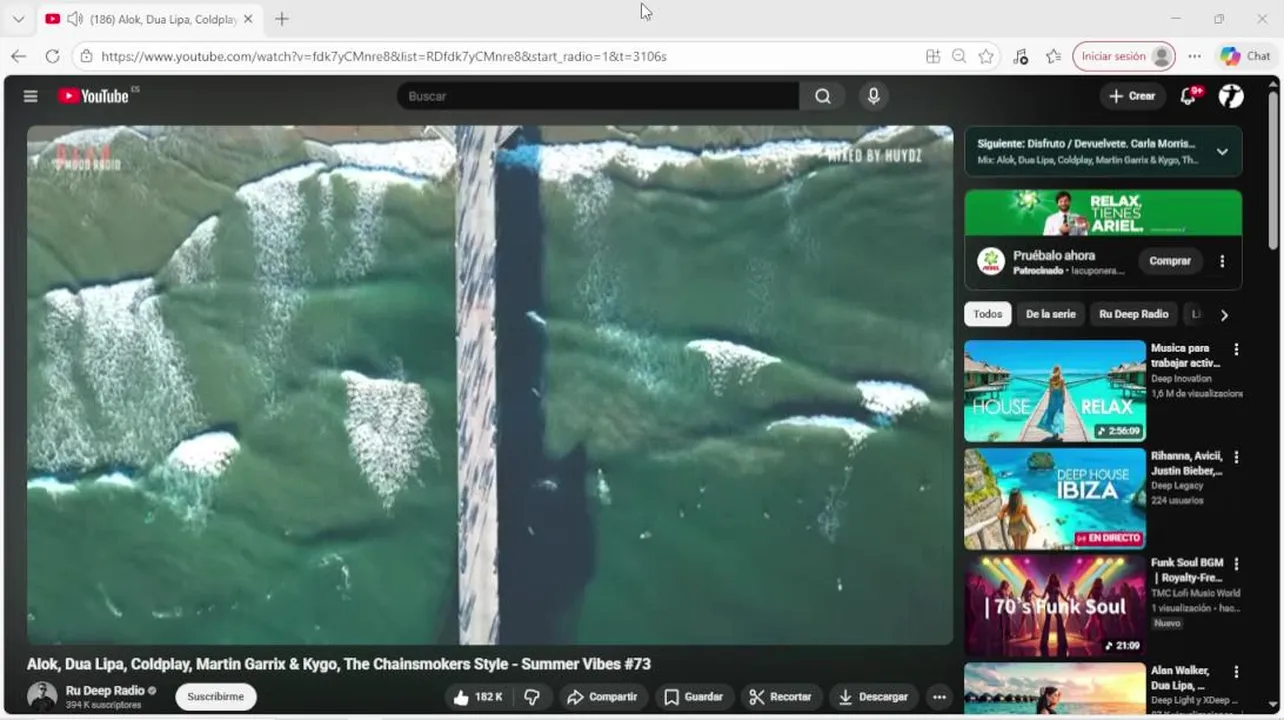This screenshot has width=1284, height=720.
Task: Switch to the Alok, Dua Lipa browser tab
Action: 150,19
